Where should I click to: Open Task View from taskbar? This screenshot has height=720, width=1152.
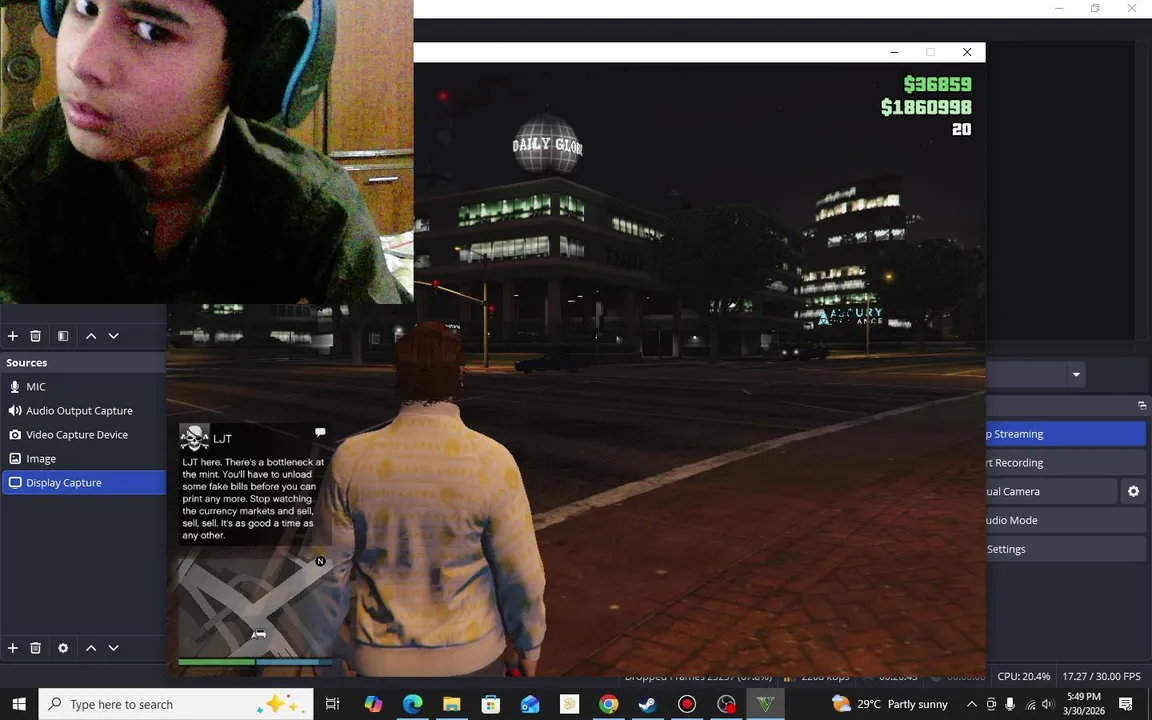(333, 705)
